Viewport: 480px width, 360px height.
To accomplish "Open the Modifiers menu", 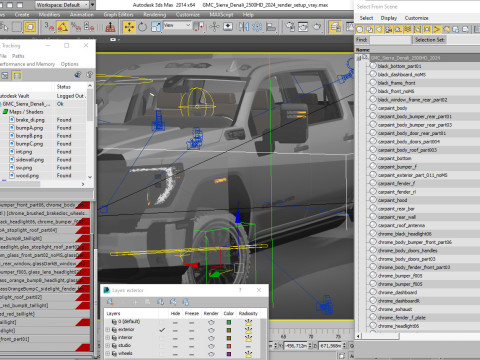I will click(49, 15).
